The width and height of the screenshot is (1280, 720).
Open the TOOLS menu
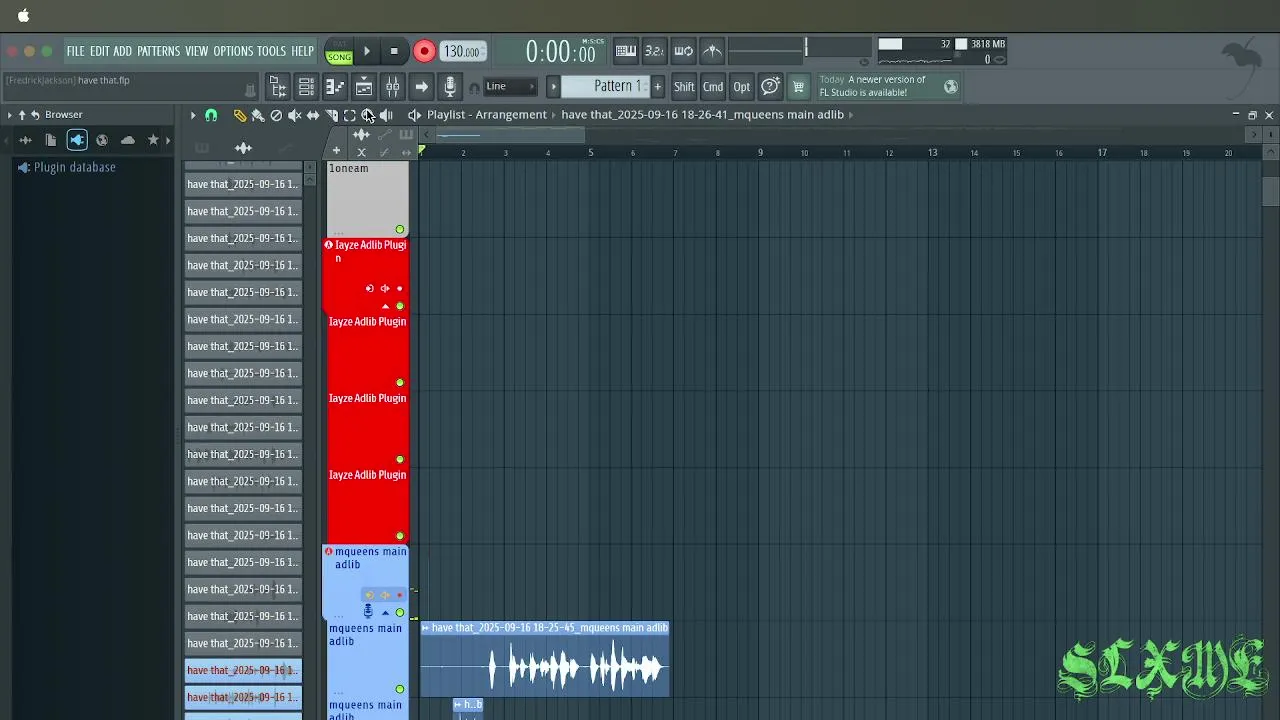point(271,51)
